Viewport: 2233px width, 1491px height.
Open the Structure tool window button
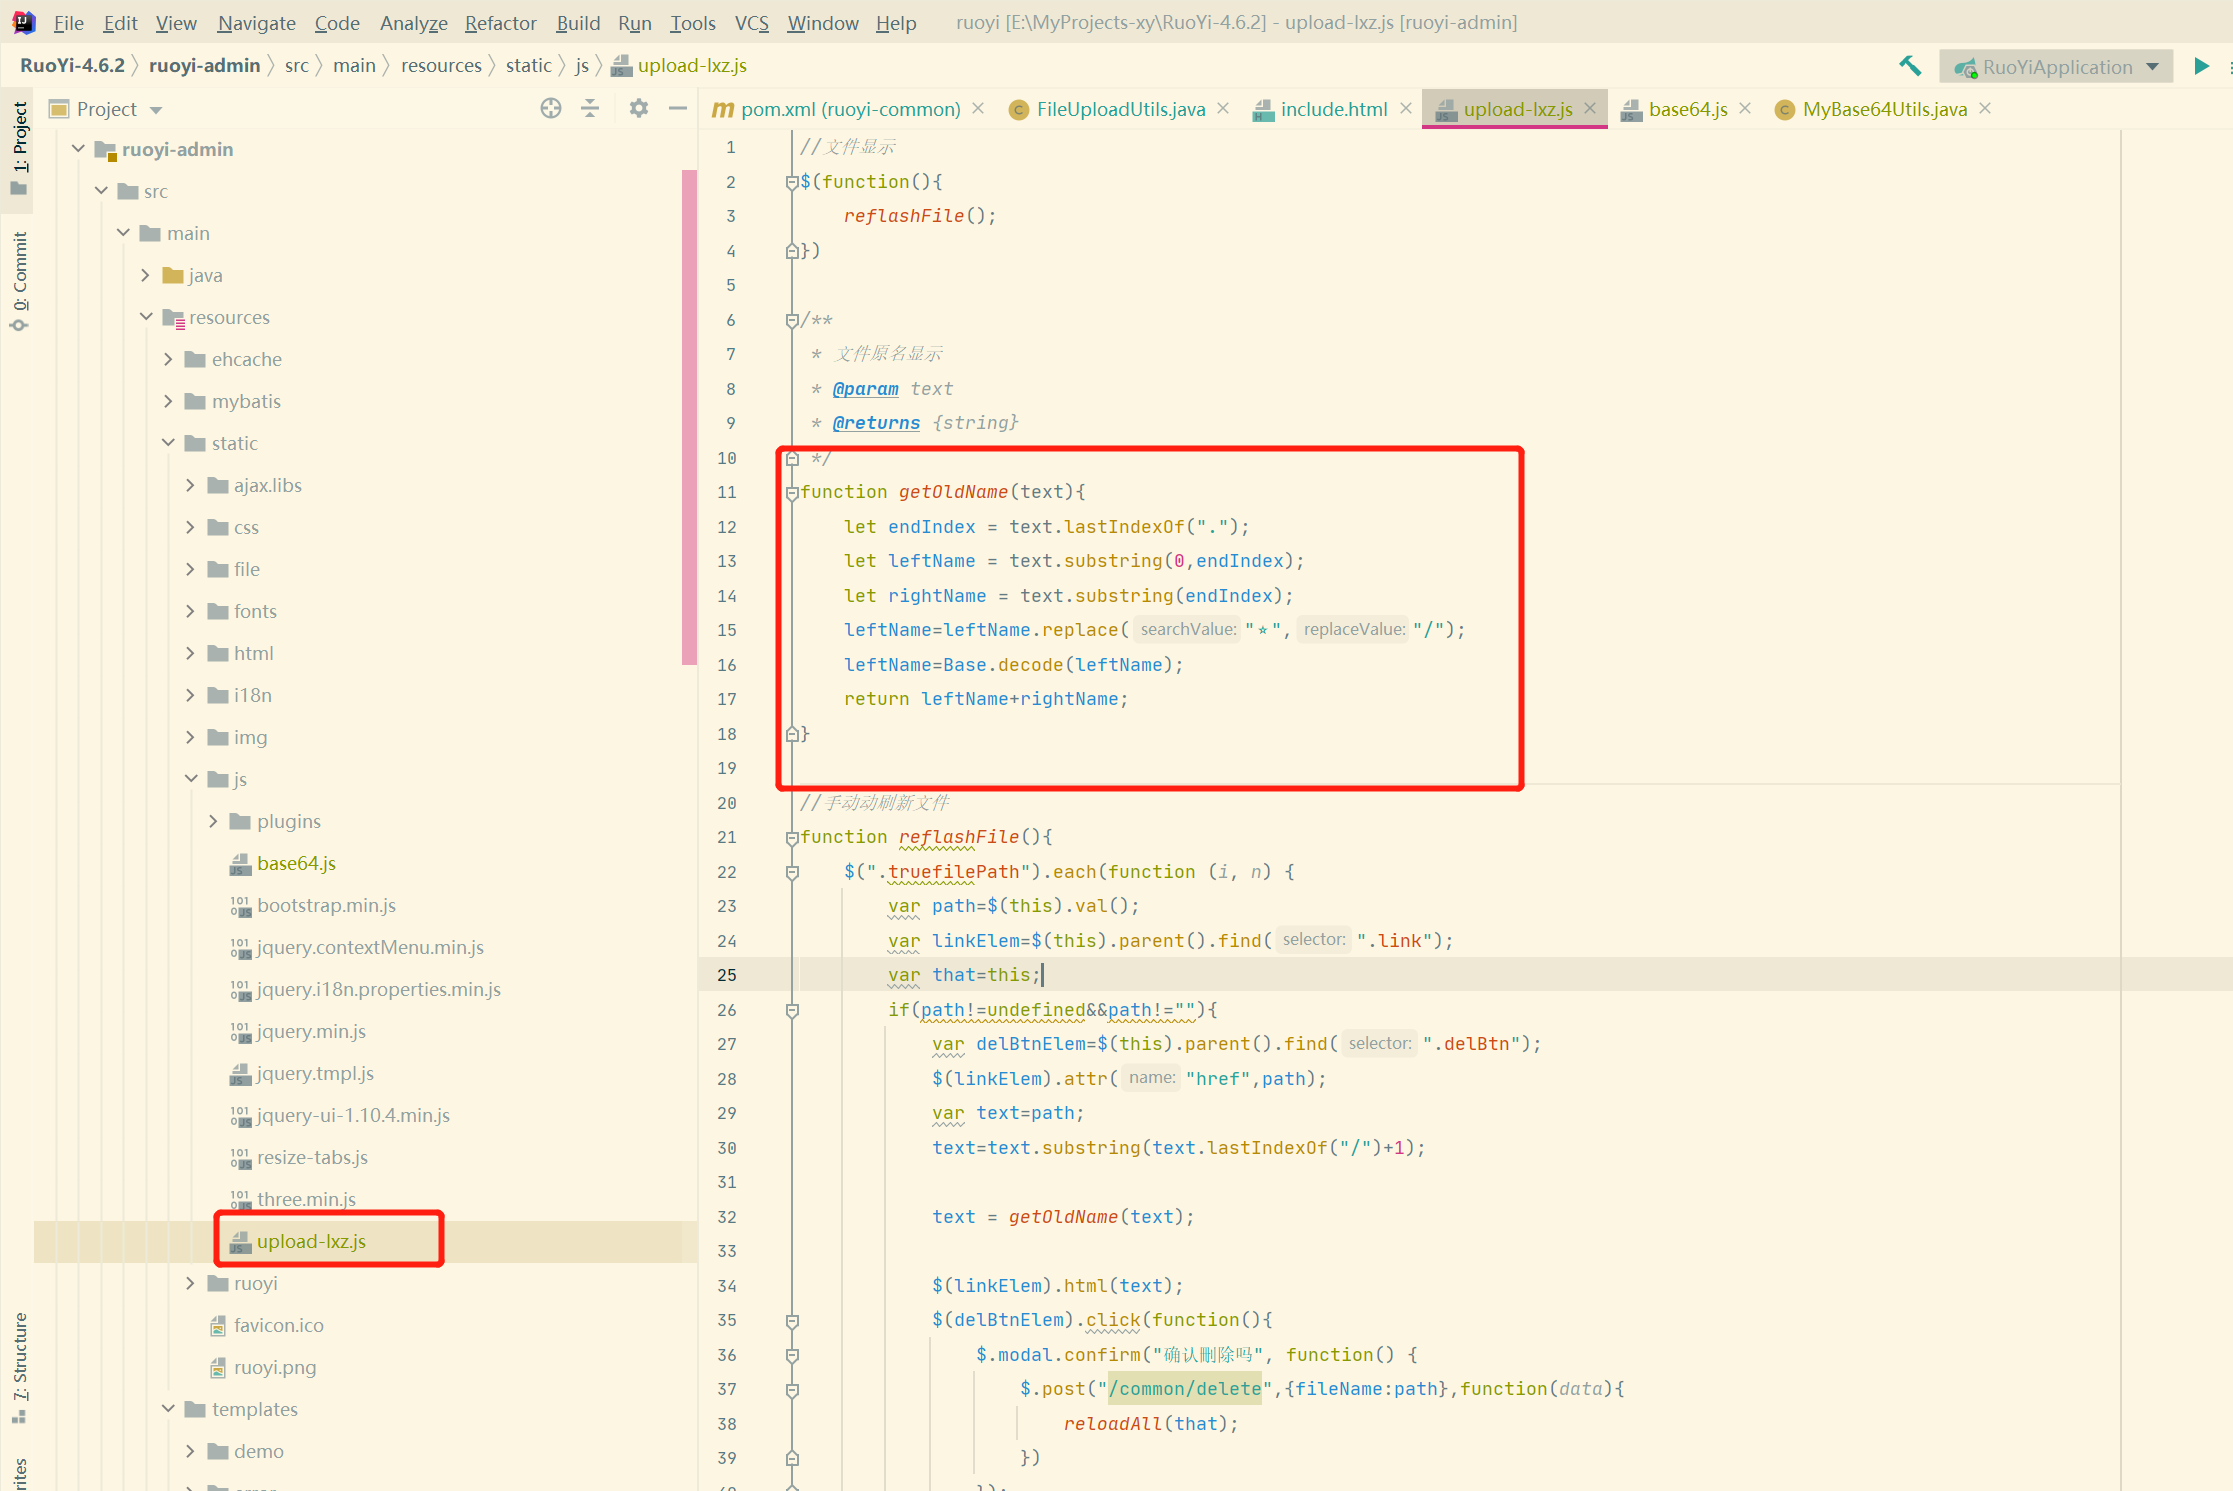(x=19, y=1368)
